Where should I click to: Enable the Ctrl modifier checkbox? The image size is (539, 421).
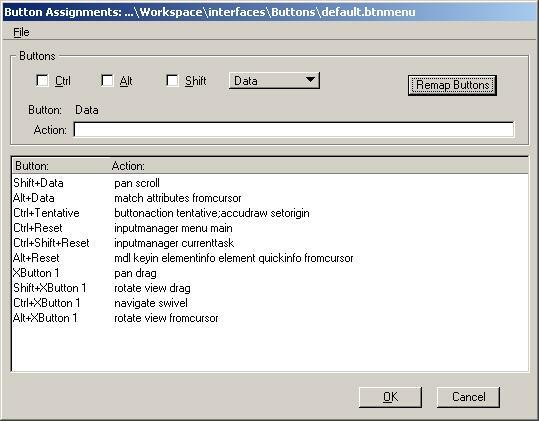pos(42,81)
